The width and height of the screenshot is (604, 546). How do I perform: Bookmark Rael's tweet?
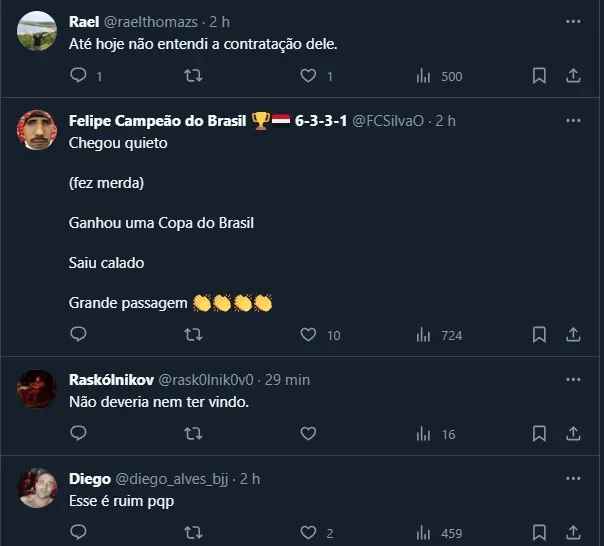click(539, 76)
